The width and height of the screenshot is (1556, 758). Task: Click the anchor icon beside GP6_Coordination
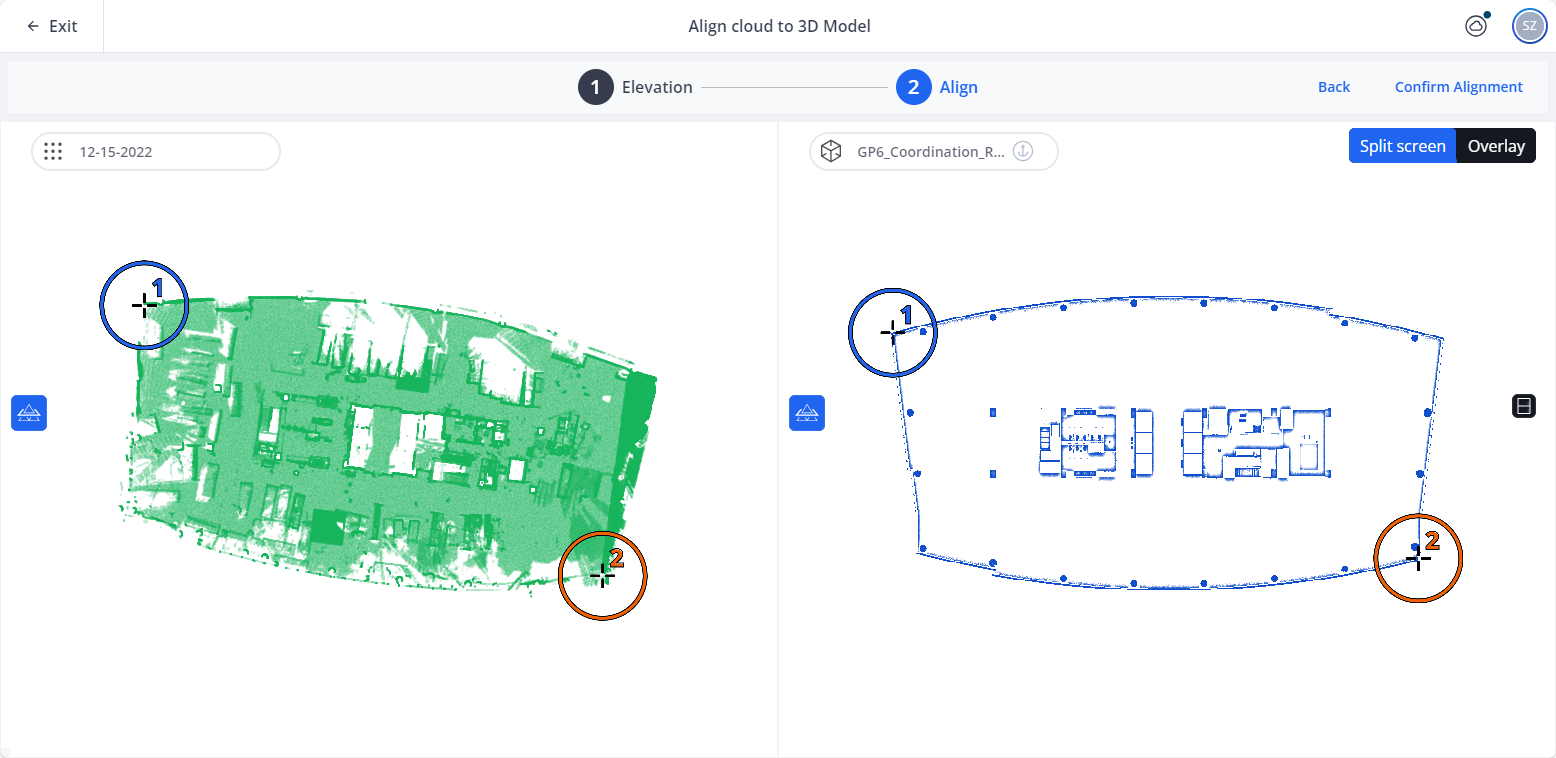click(1023, 152)
